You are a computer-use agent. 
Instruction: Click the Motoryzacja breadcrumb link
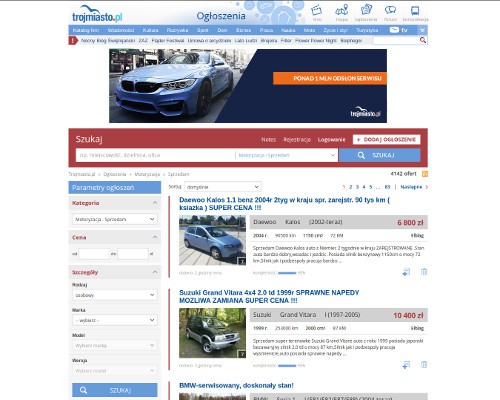point(147,174)
